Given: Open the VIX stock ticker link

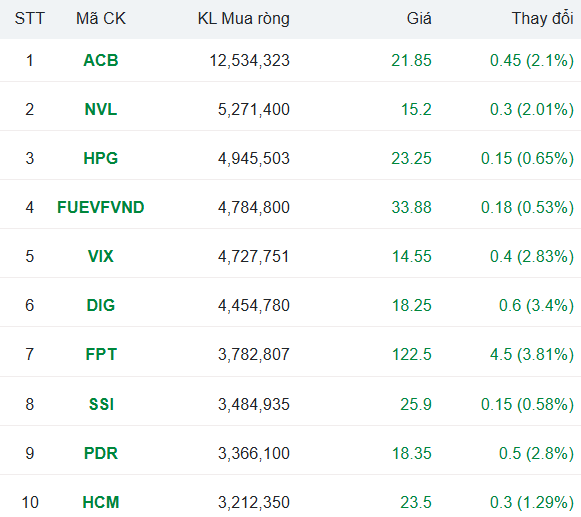Looking at the screenshot, I should [x=101, y=256].
